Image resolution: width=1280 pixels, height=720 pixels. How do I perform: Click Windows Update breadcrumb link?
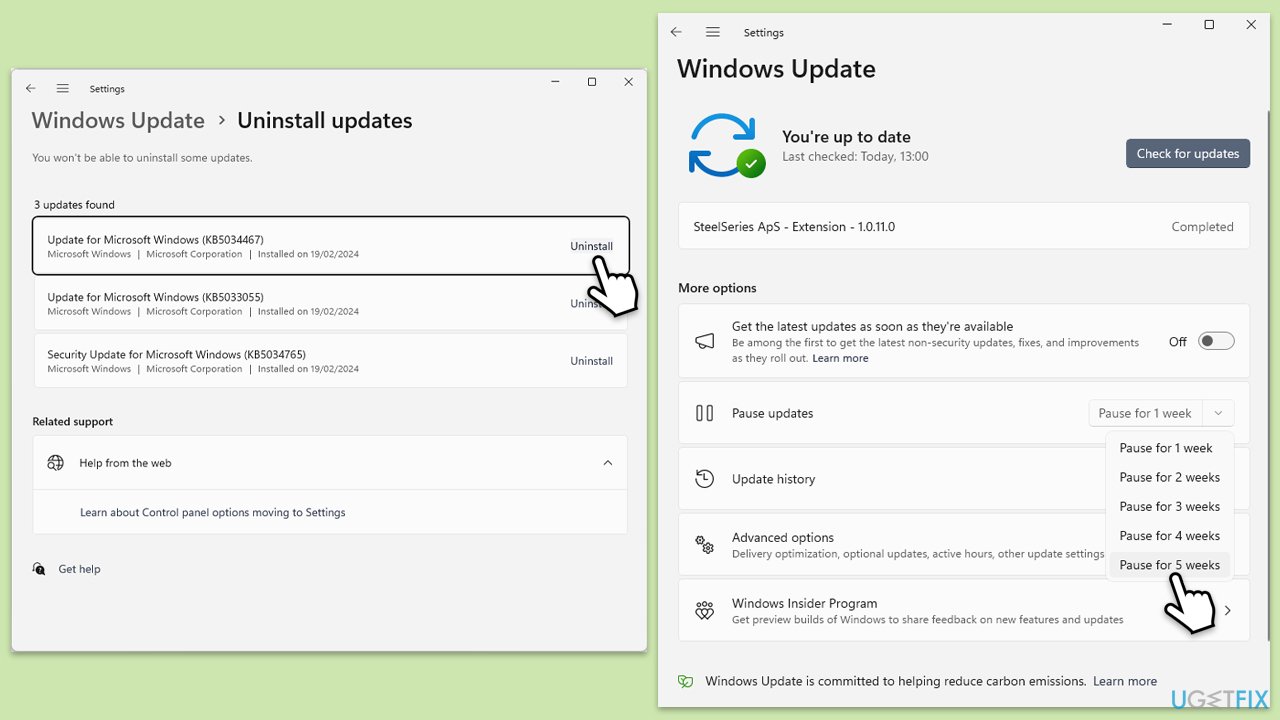click(118, 120)
